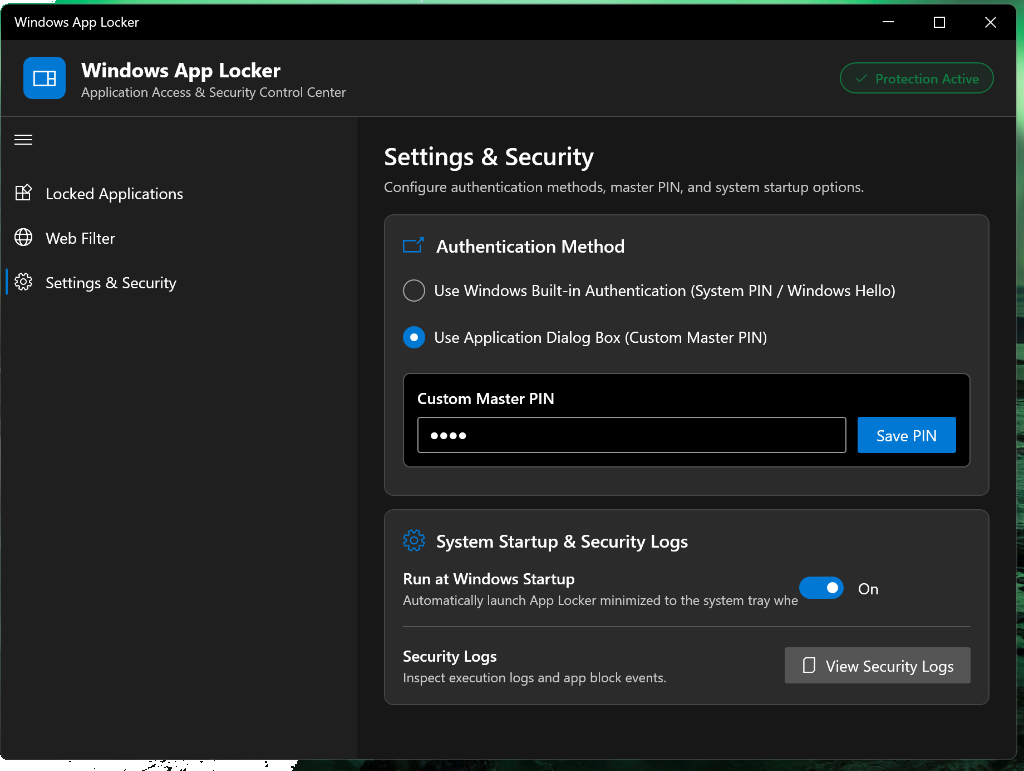
Task: Click 'Application Access & Security Control Center' subtitle
Action: [x=214, y=93]
